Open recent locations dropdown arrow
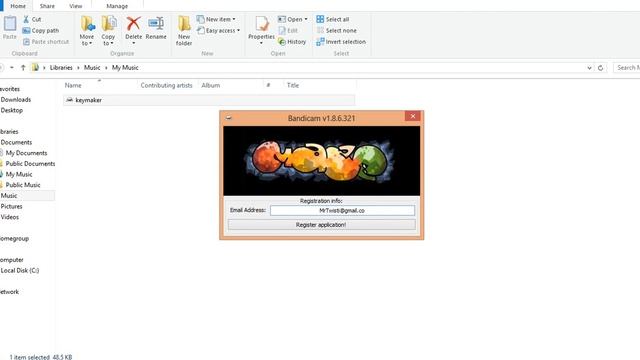 coord(12,68)
